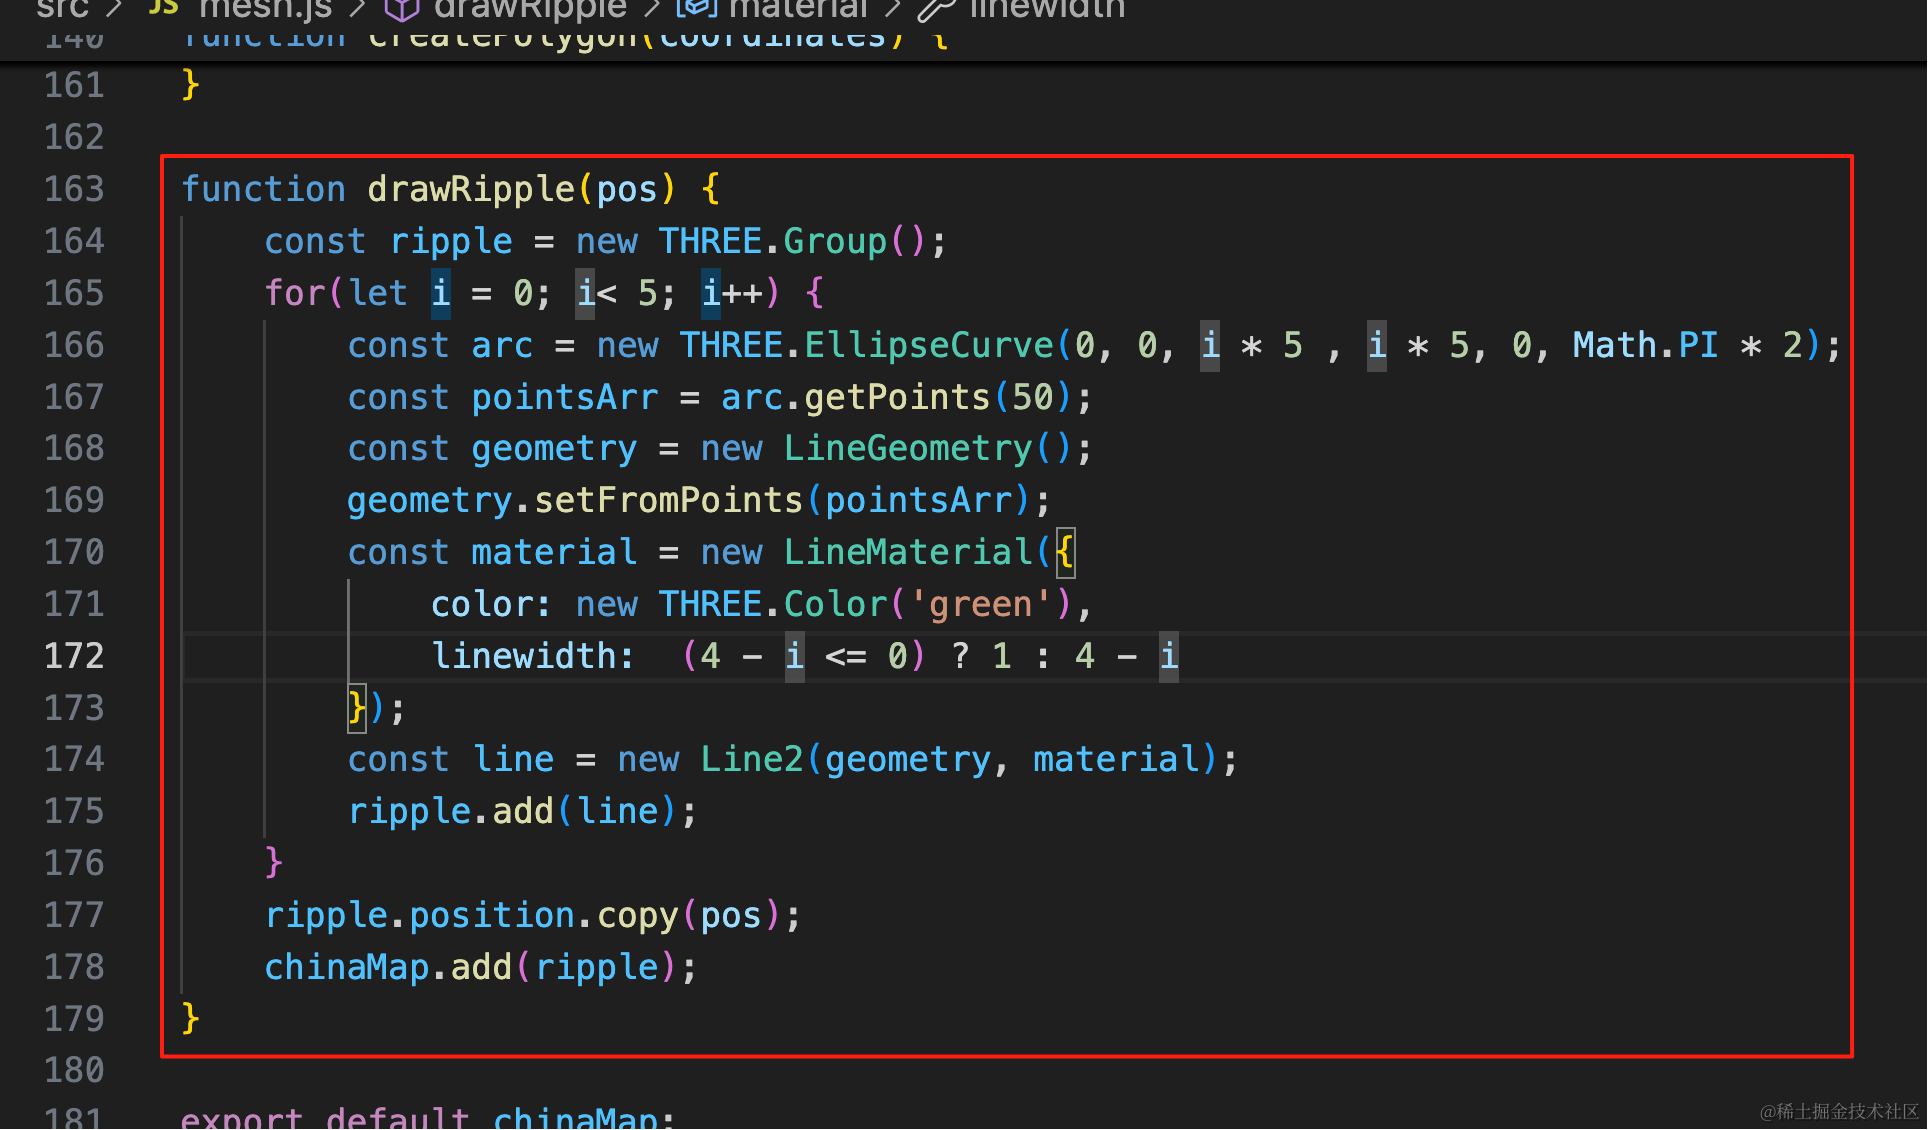Image resolution: width=1928 pixels, height=1130 pixels.
Task: Click the 'function' keyword on line 163
Action: 264,189
